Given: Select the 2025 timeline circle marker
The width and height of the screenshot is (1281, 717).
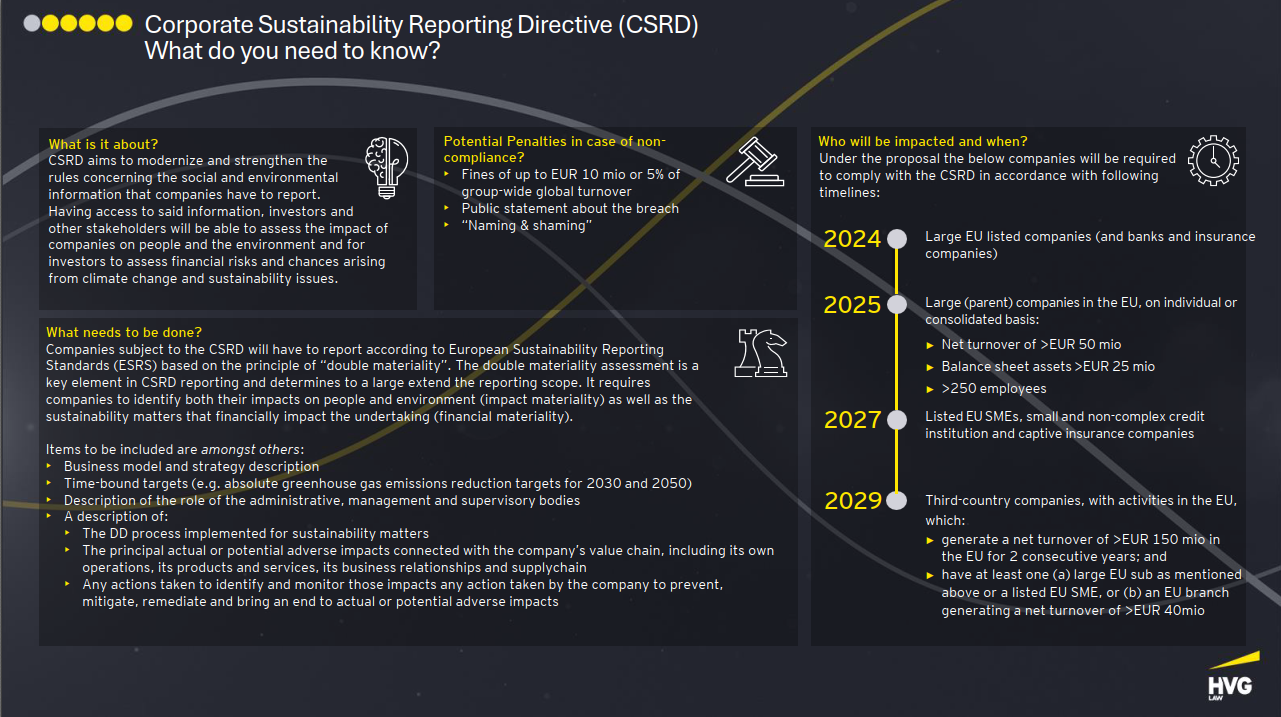Looking at the screenshot, I should (x=897, y=304).
